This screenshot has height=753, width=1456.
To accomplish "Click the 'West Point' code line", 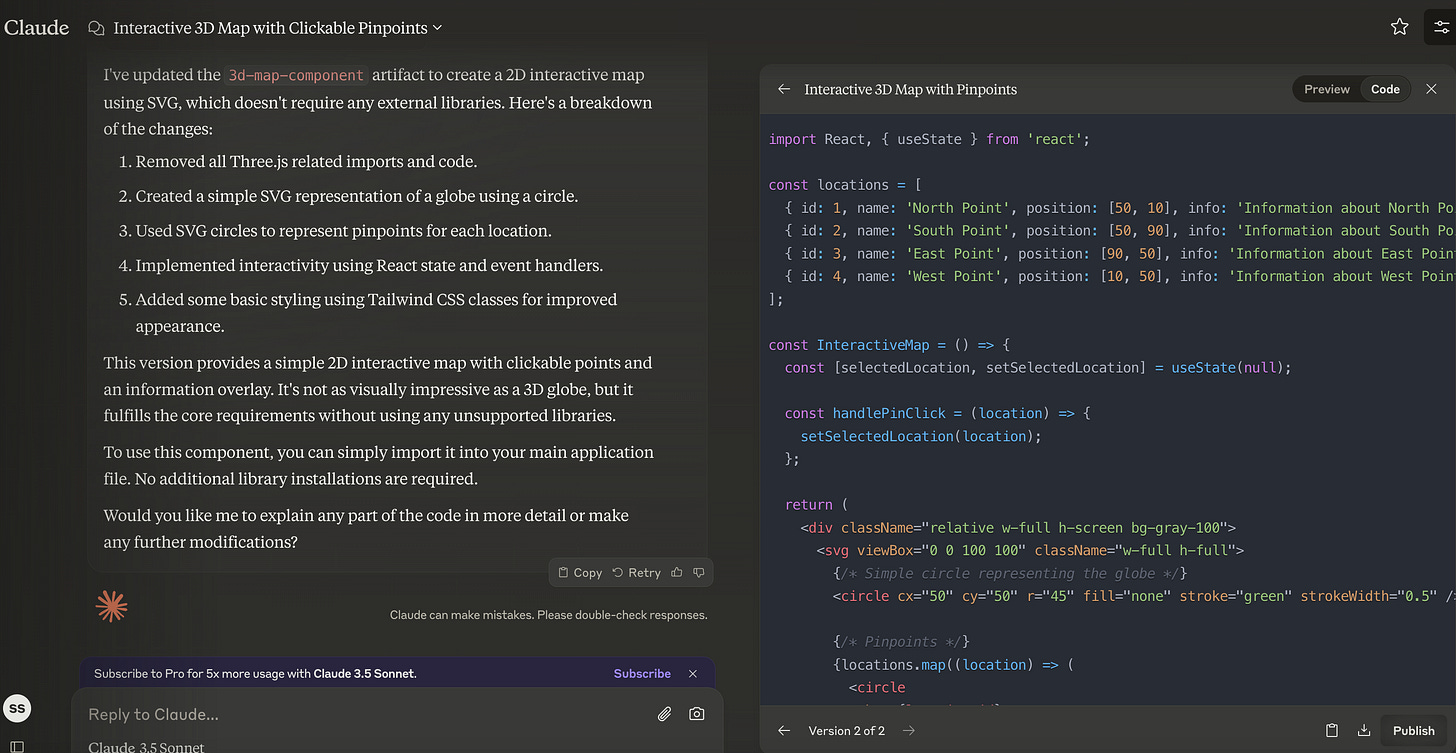I will click(x=1120, y=276).
